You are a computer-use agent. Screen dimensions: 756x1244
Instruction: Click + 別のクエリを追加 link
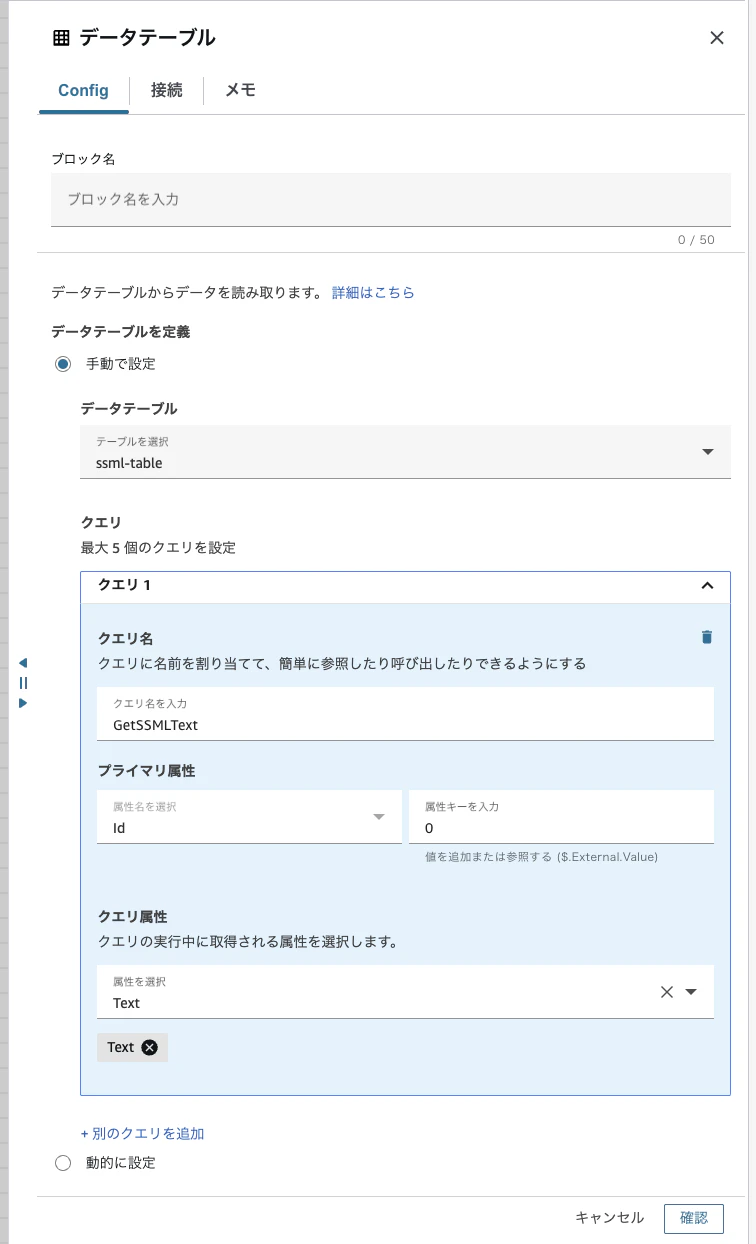click(142, 1133)
